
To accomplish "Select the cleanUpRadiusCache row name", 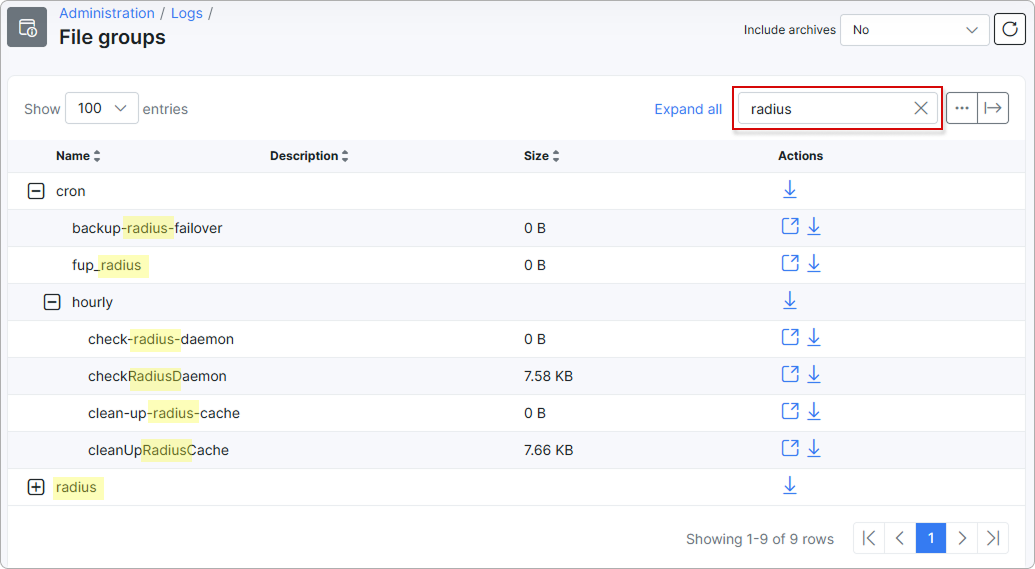I will point(158,450).
